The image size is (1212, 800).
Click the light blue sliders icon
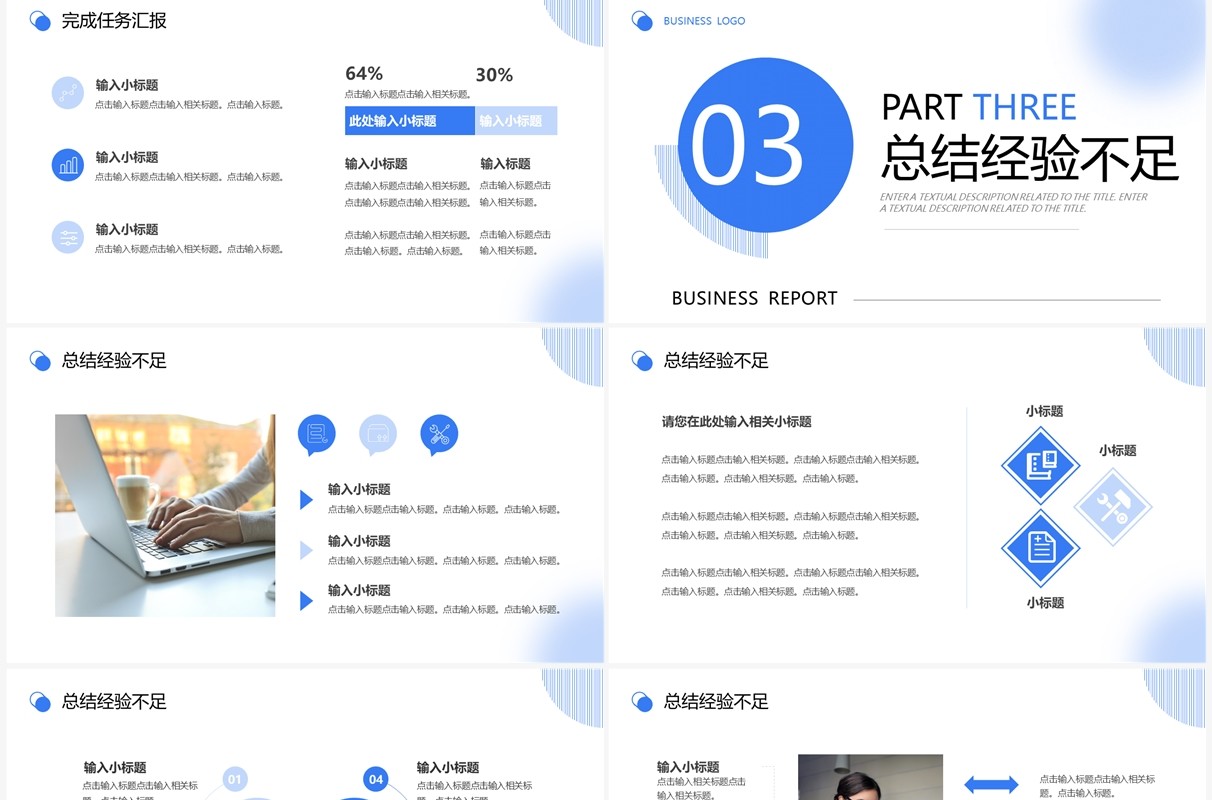pos(68,237)
